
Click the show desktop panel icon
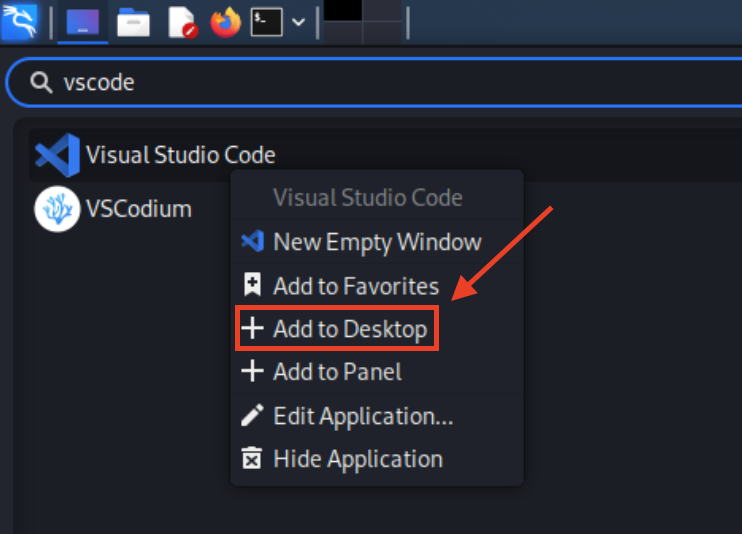click(x=83, y=22)
